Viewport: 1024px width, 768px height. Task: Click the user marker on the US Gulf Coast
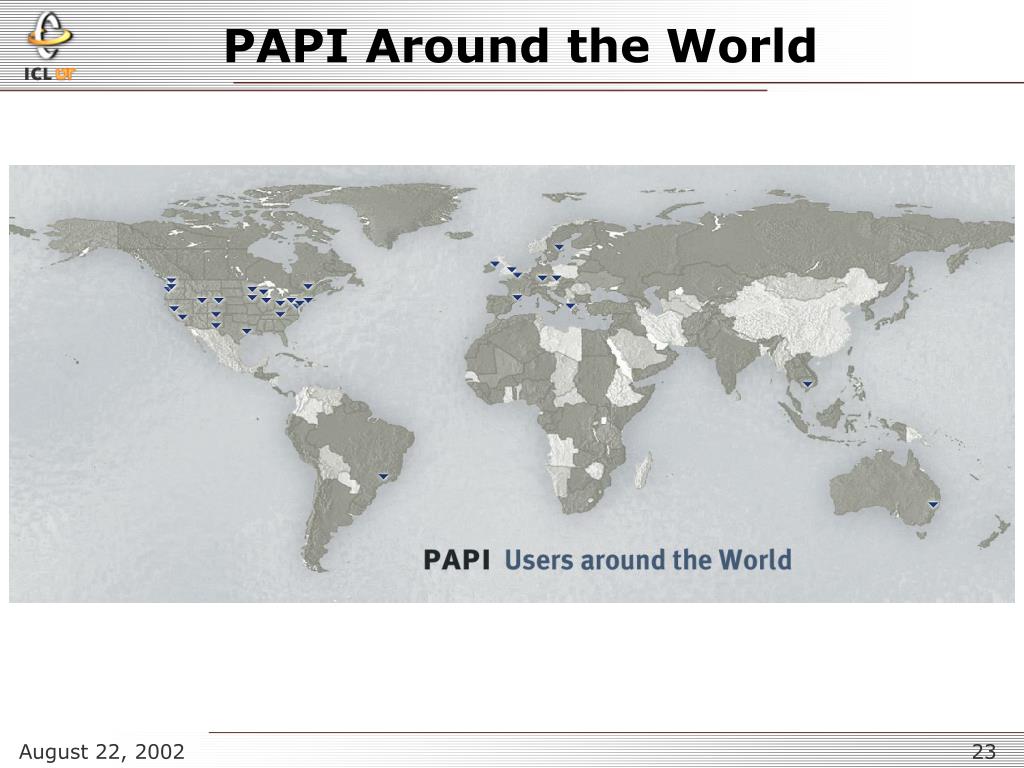[246, 331]
